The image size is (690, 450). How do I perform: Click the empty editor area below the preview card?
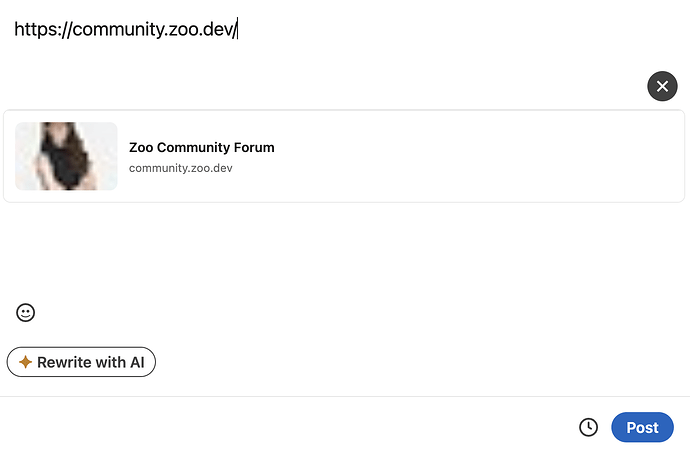(x=343, y=251)
